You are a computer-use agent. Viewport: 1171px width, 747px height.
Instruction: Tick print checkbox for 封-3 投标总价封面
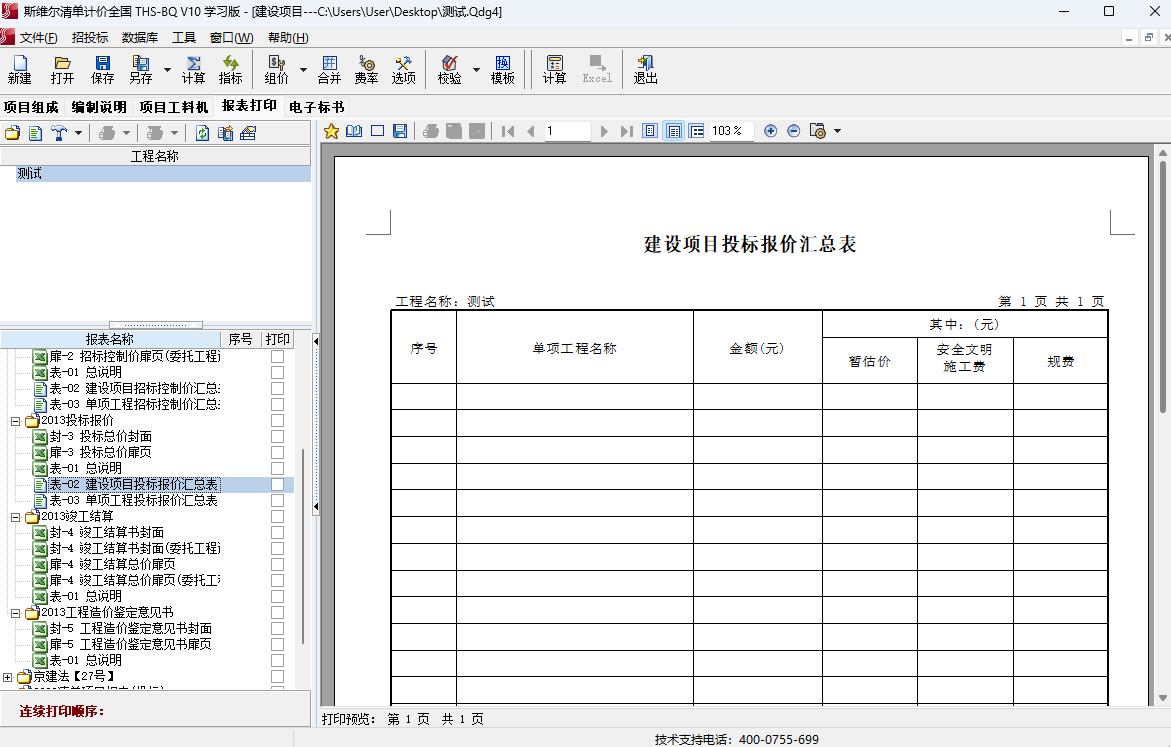(x=277, y=436)
